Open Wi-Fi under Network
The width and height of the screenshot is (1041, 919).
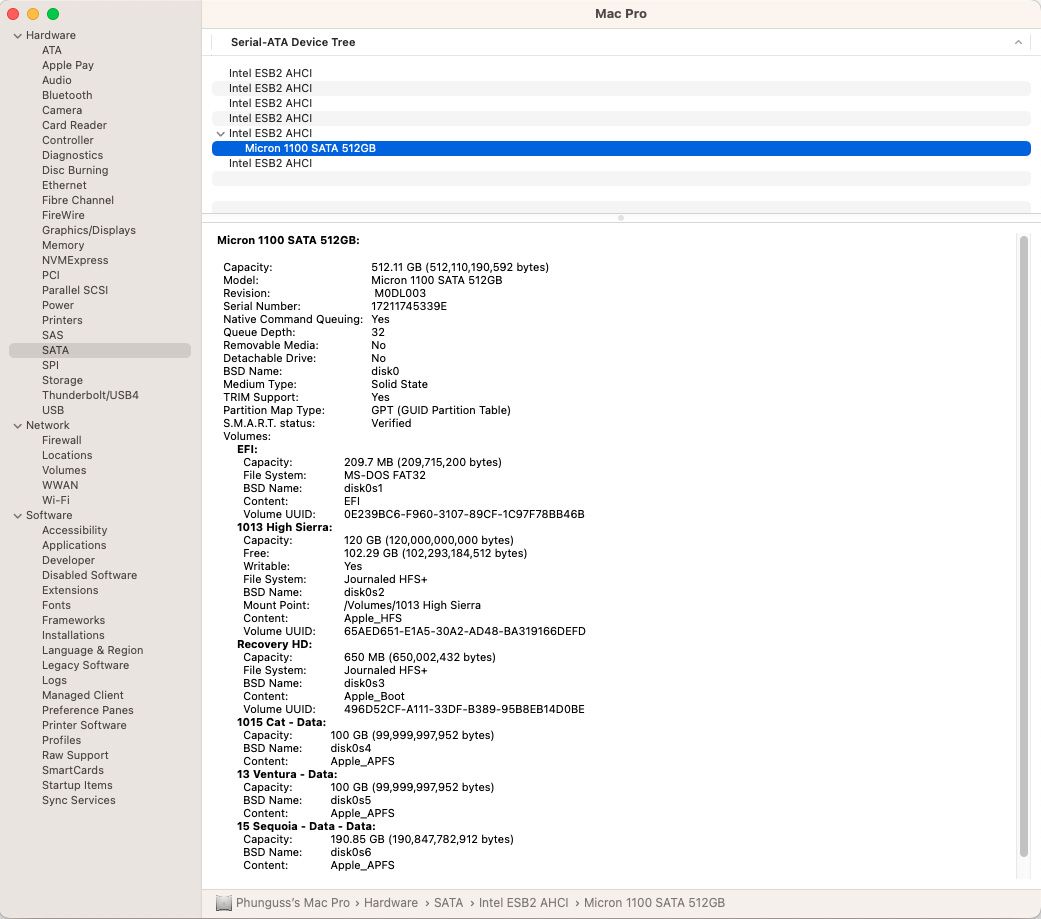point(56,500)
